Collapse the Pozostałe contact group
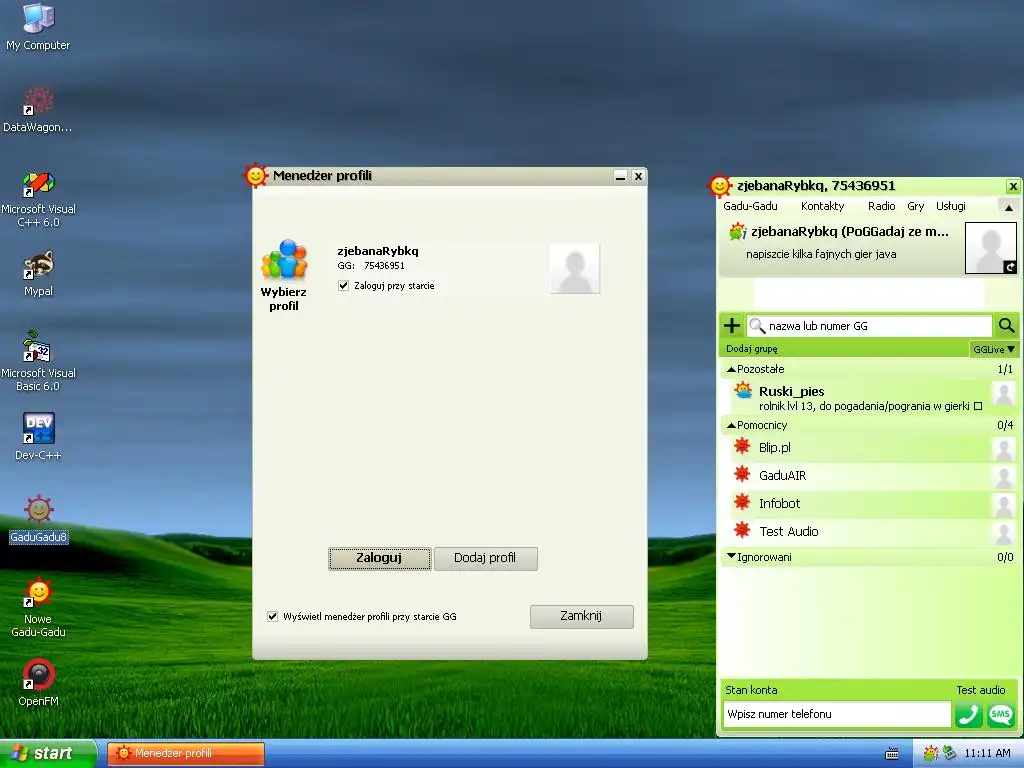Screen dimensions: 1024x768 pos(731,369)
